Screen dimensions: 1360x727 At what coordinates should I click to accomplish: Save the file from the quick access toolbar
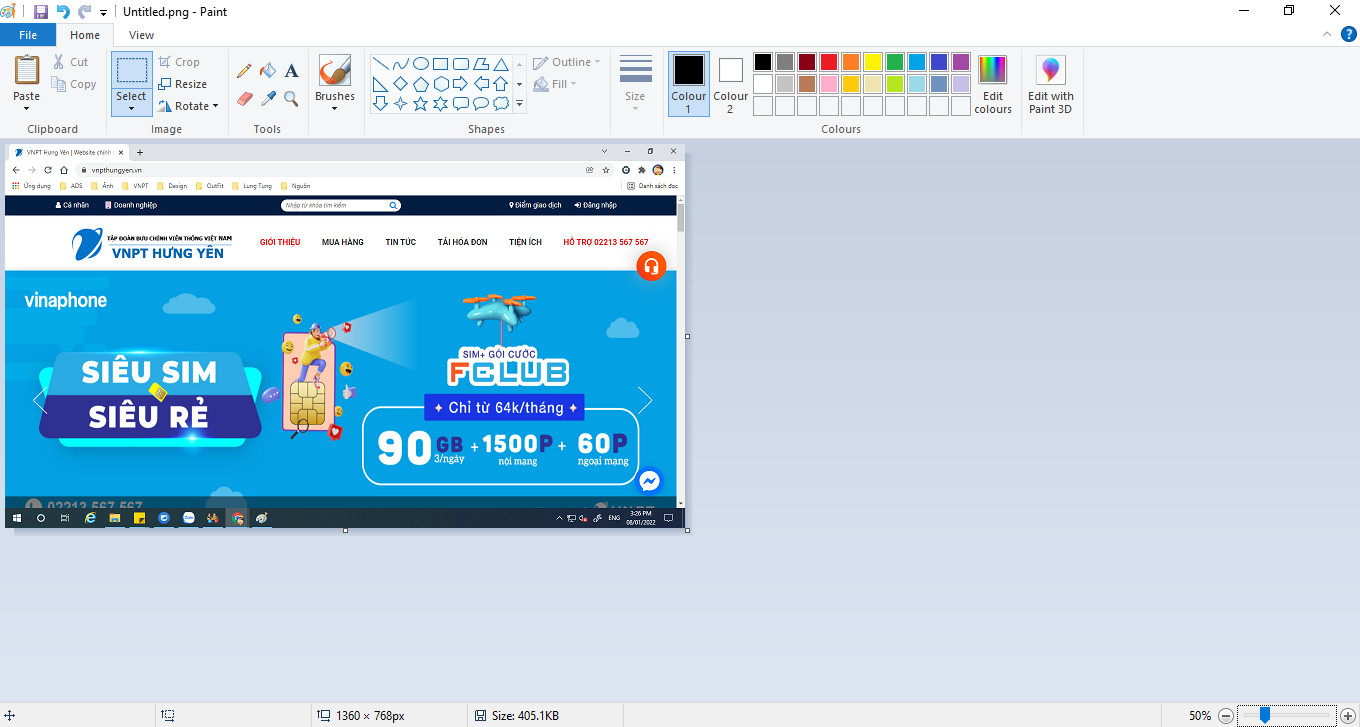(x=41, y=12)
